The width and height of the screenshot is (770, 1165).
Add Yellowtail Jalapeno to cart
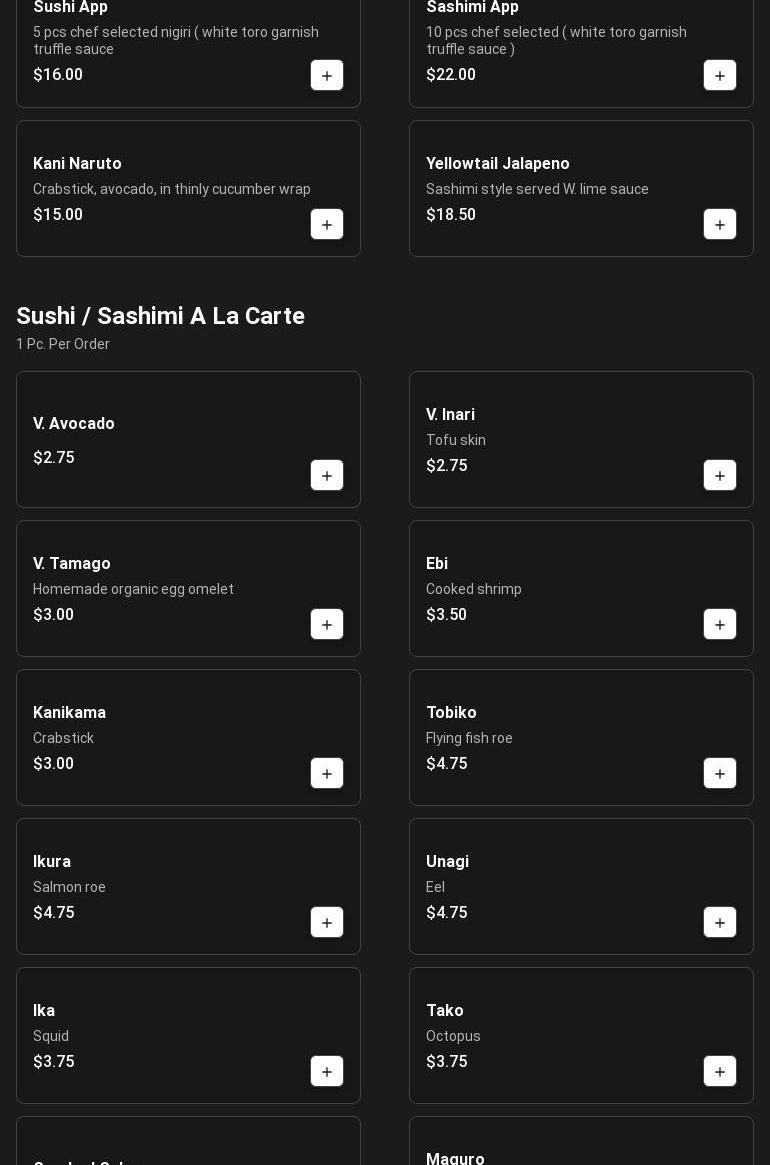pos(720,225)
